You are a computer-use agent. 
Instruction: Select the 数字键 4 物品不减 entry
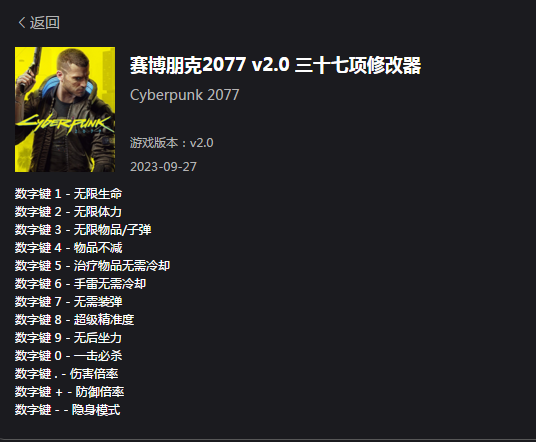click(68, 248)
